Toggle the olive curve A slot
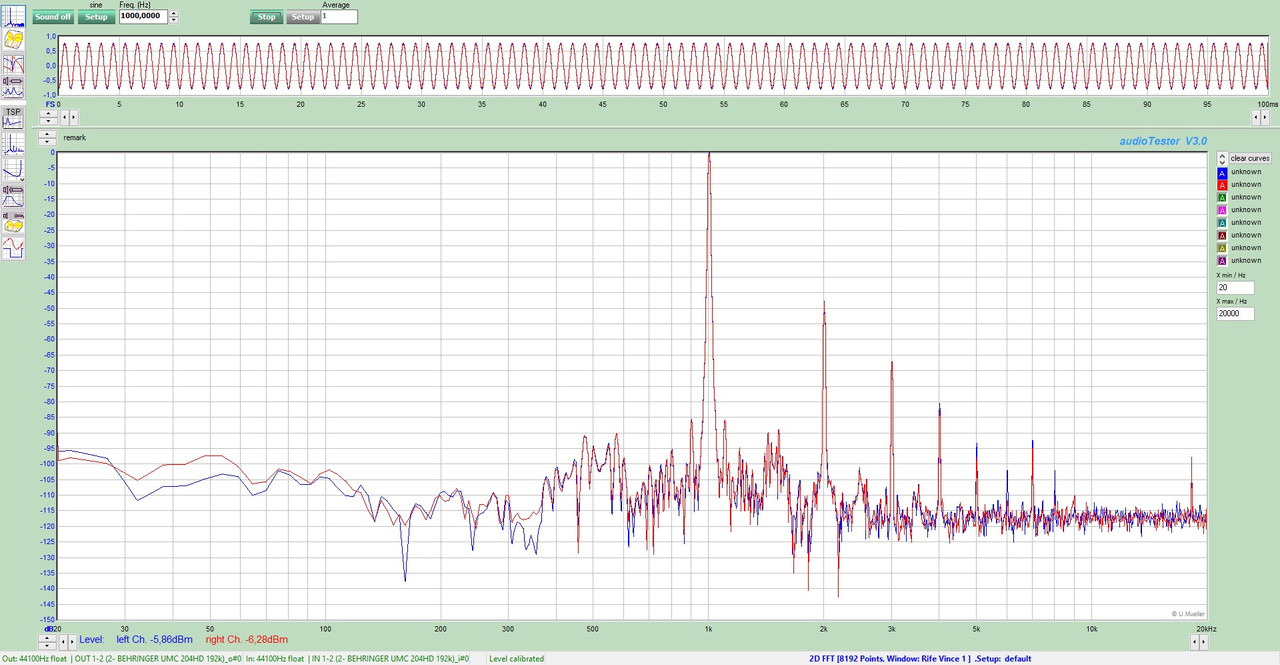This screenshot has width=1280, height=665. (x=1222, y=247)
